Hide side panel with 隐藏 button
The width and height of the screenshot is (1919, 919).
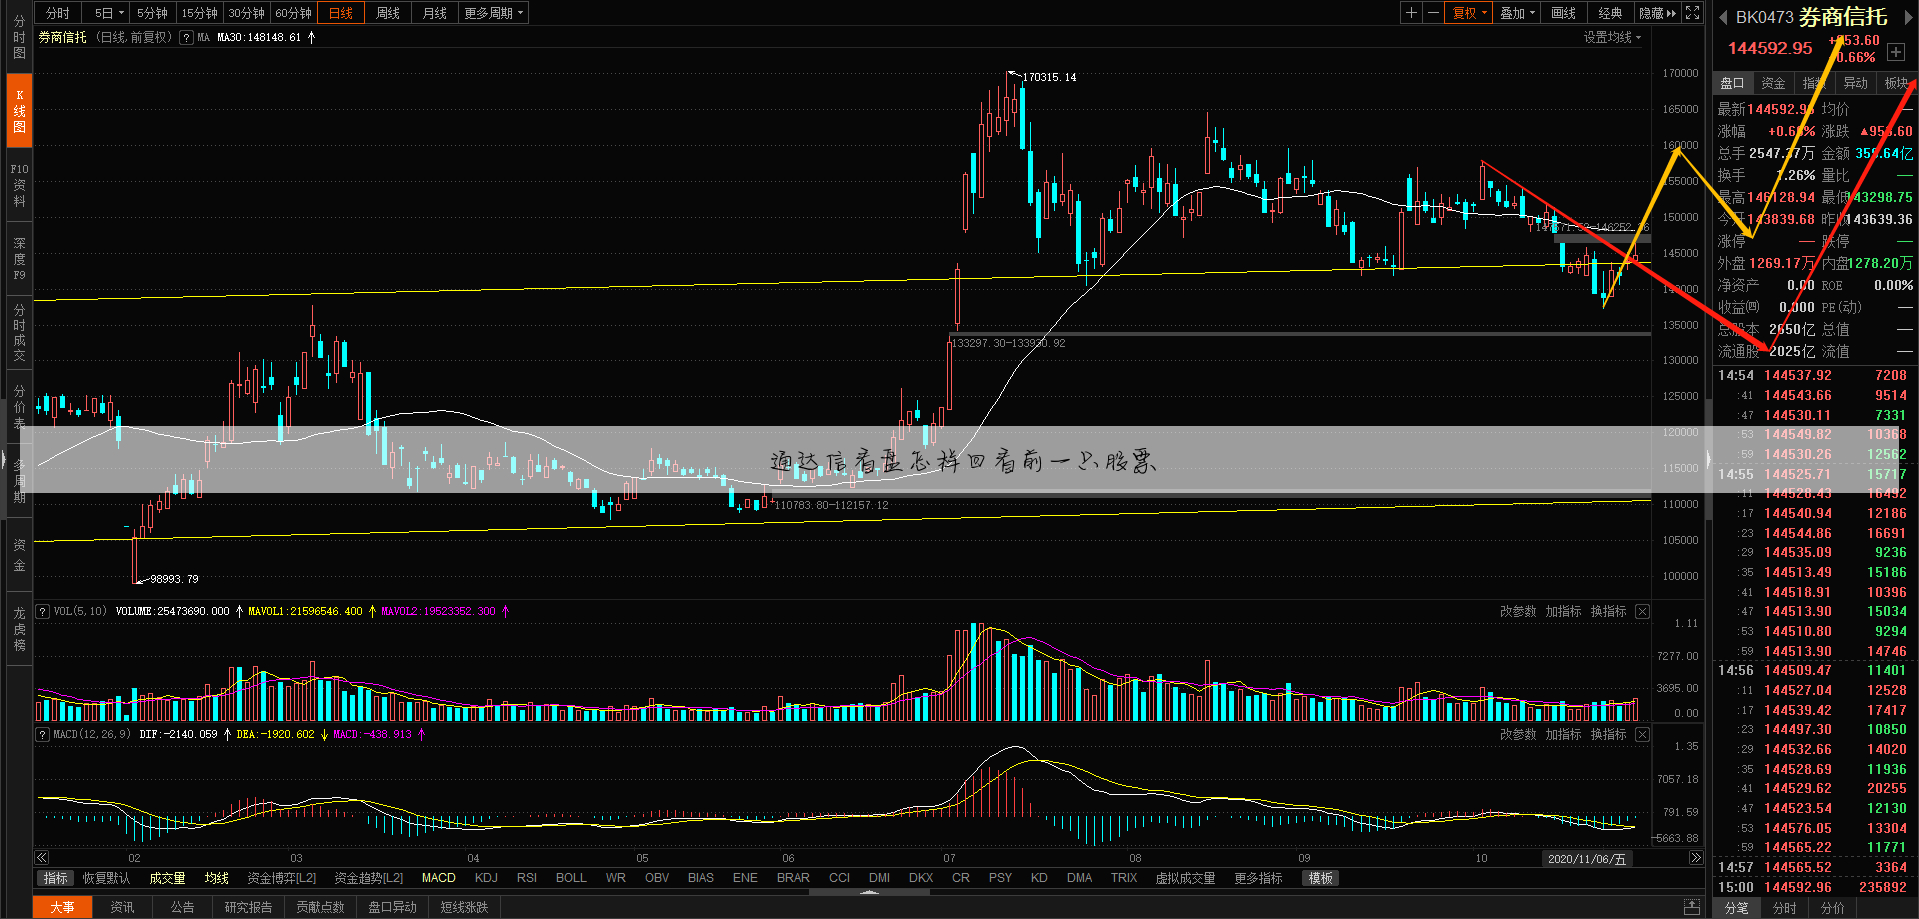pyautogui.click(x=1657, y=13)
